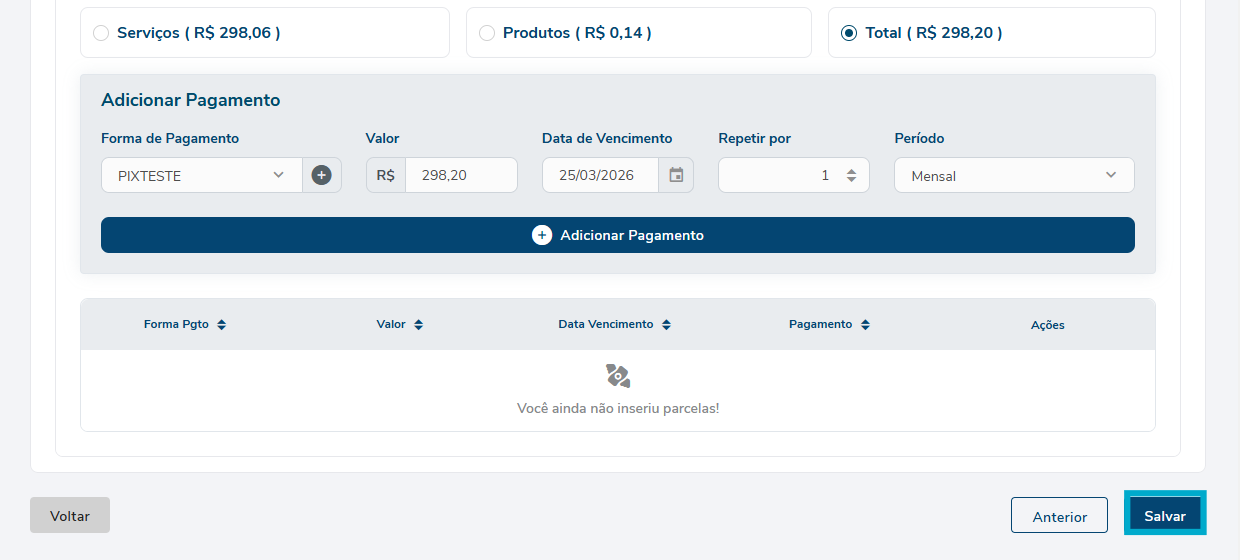Click the Ações column header

1047,325
